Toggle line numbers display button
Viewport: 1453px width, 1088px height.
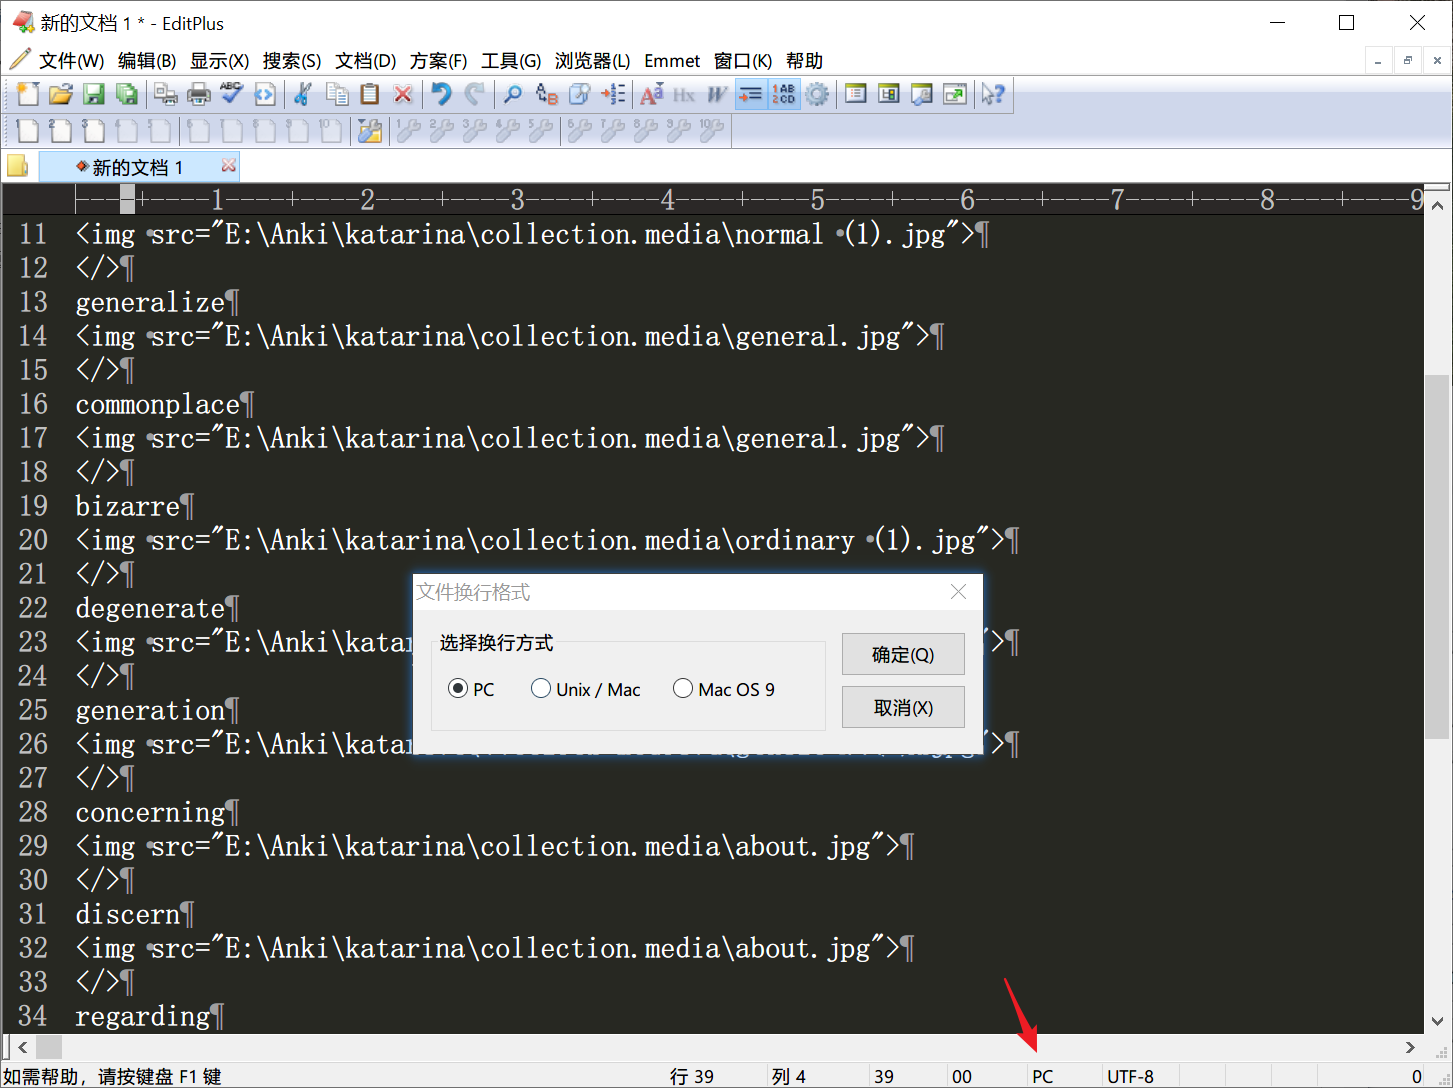click(x=784, y=94)
